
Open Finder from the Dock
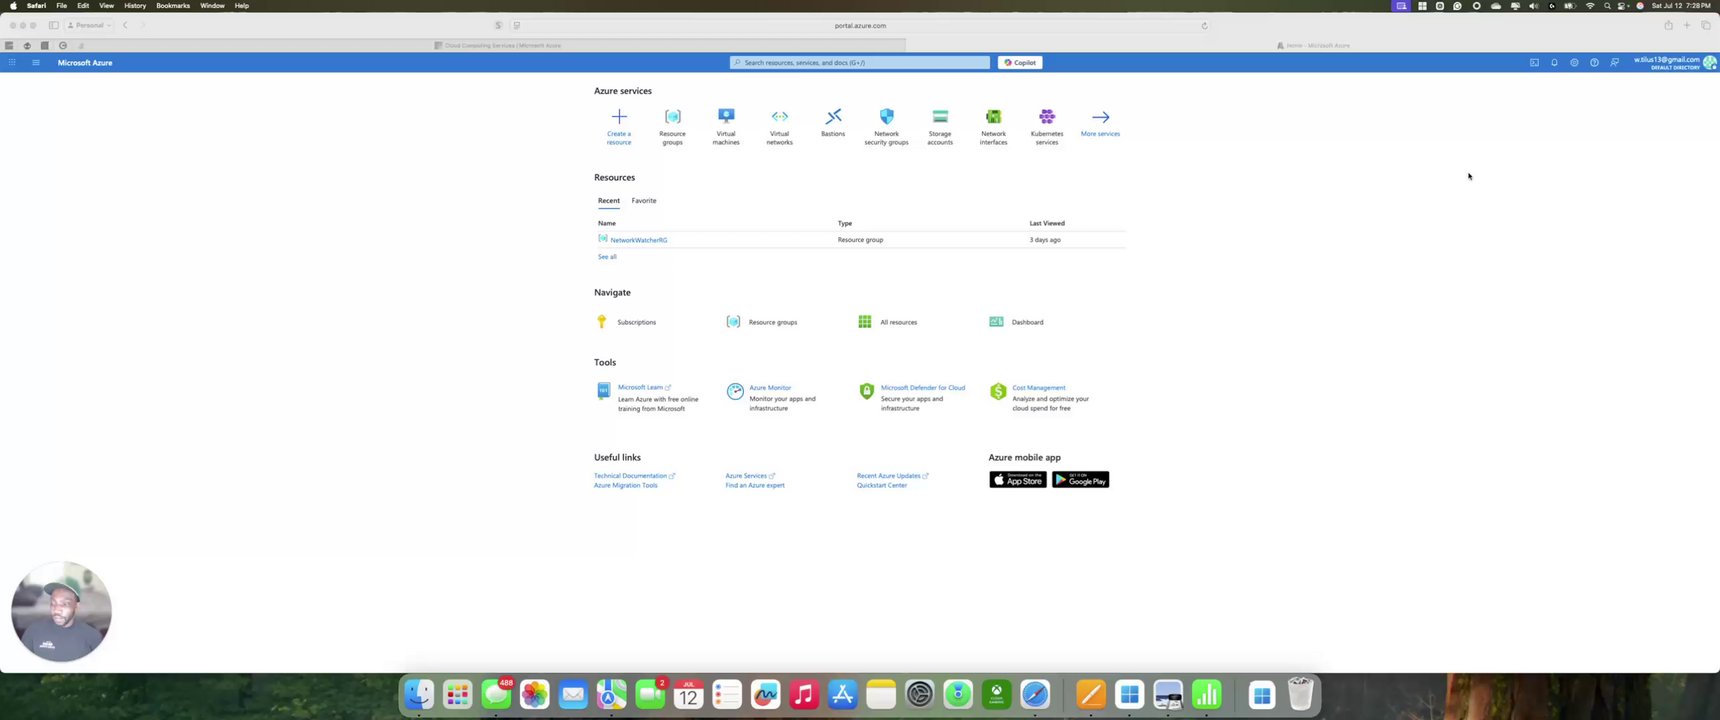[419, 694]
